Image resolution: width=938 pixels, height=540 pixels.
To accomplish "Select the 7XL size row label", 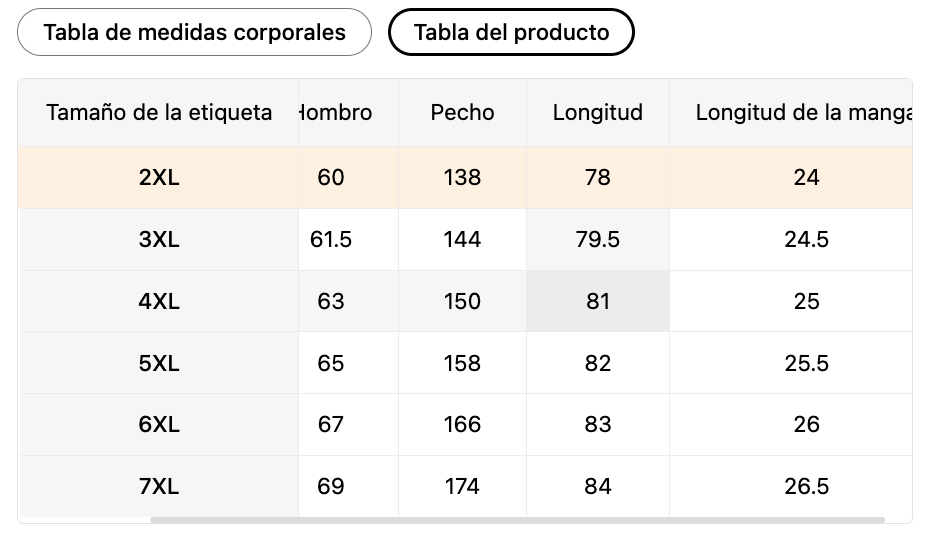I will 159,487.
